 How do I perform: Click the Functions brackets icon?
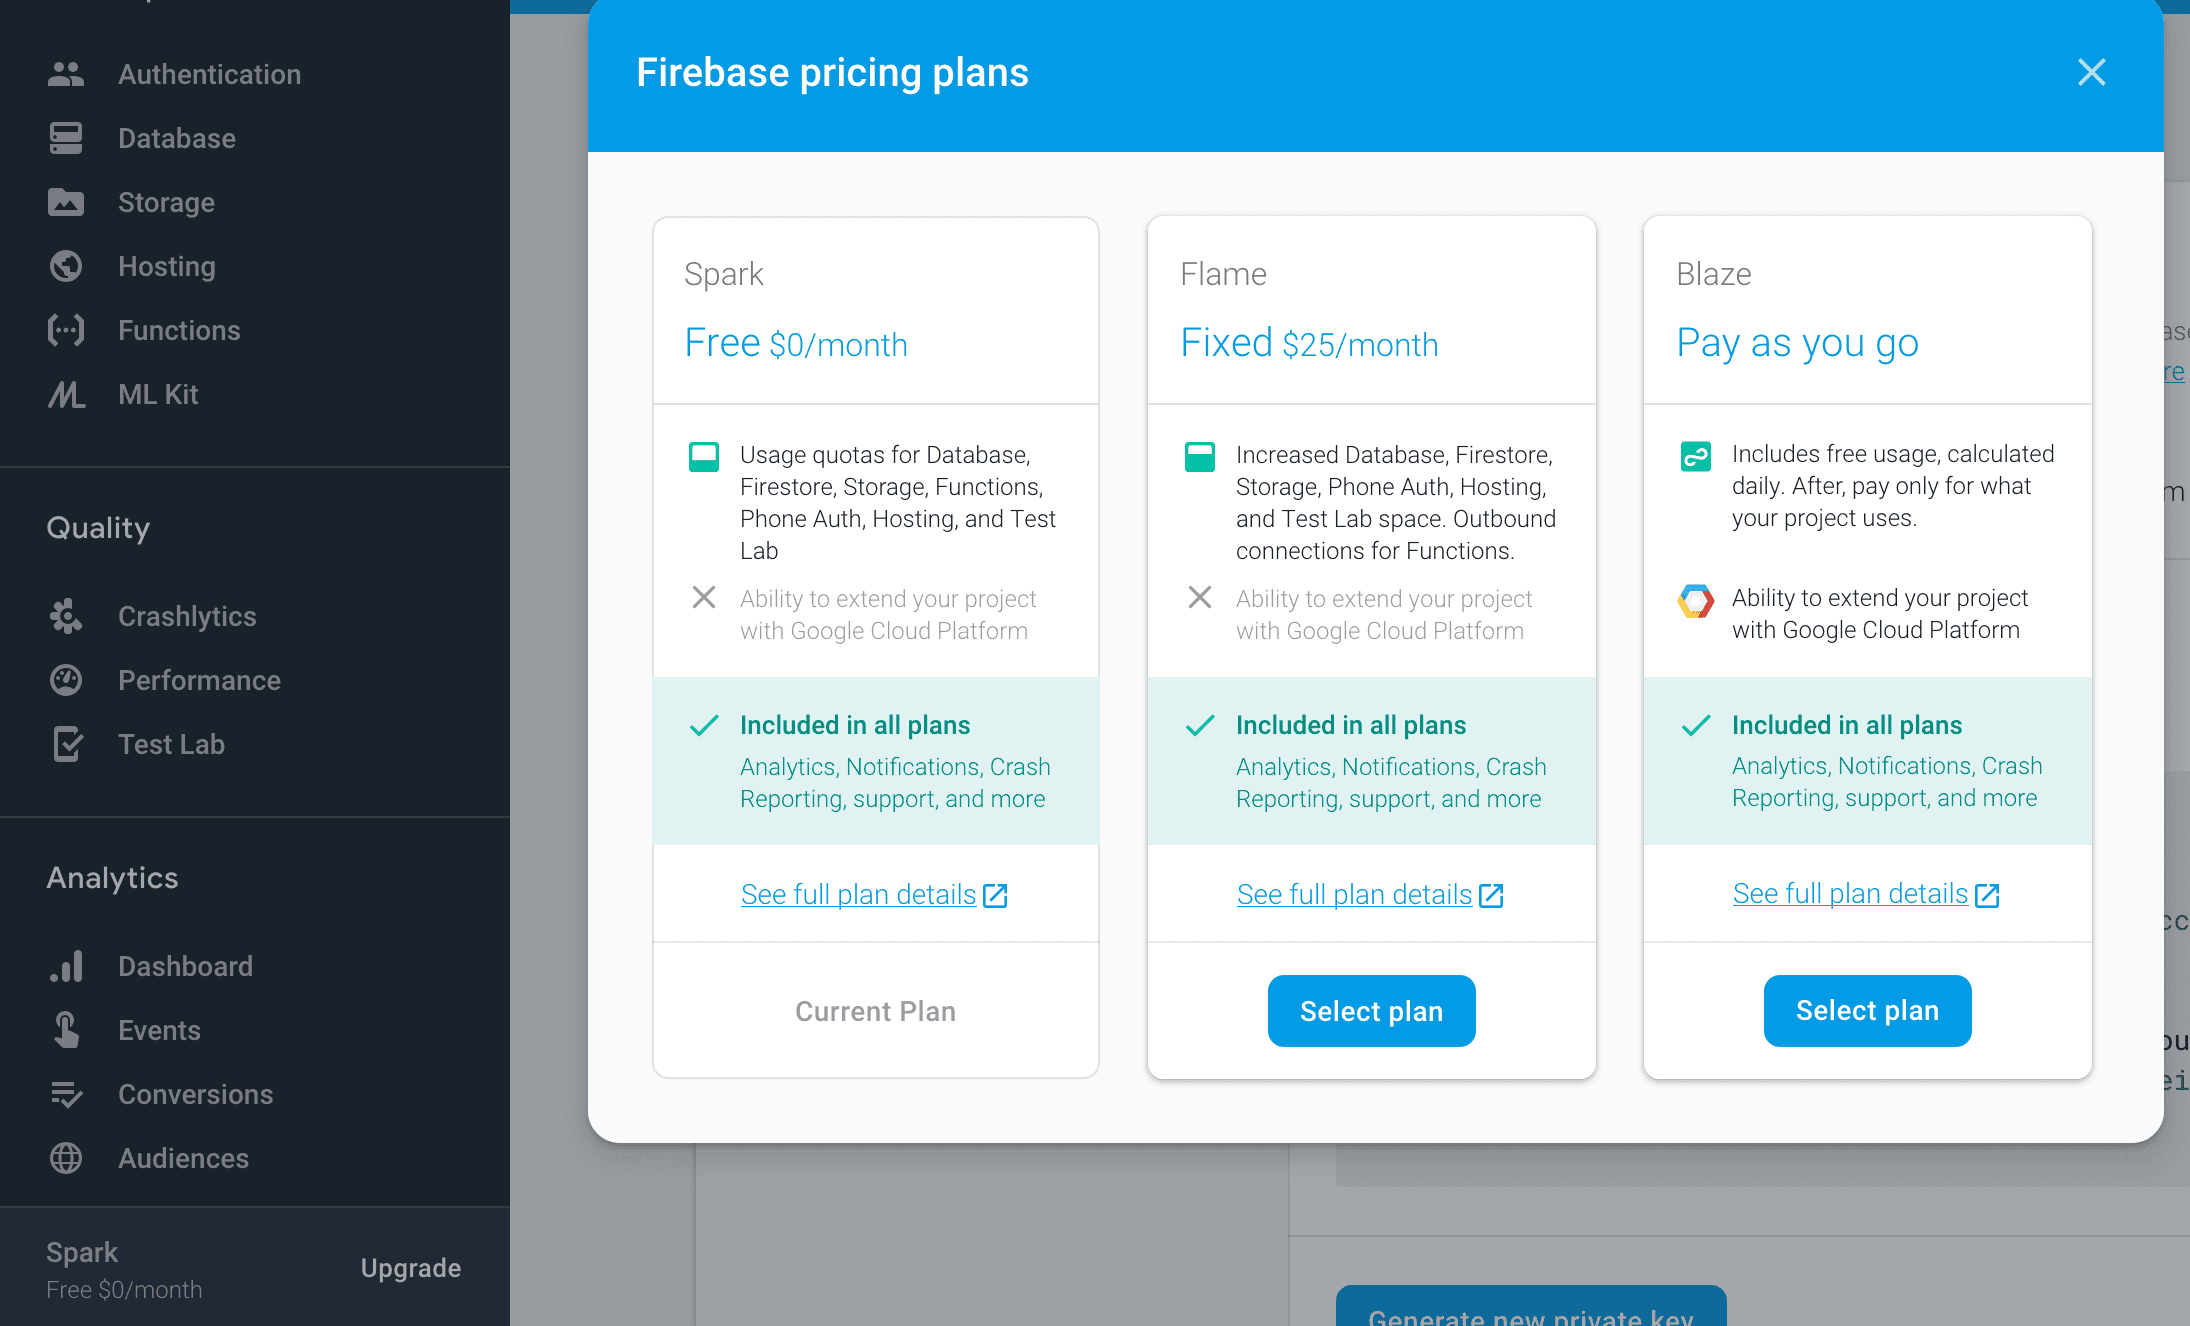66,330
